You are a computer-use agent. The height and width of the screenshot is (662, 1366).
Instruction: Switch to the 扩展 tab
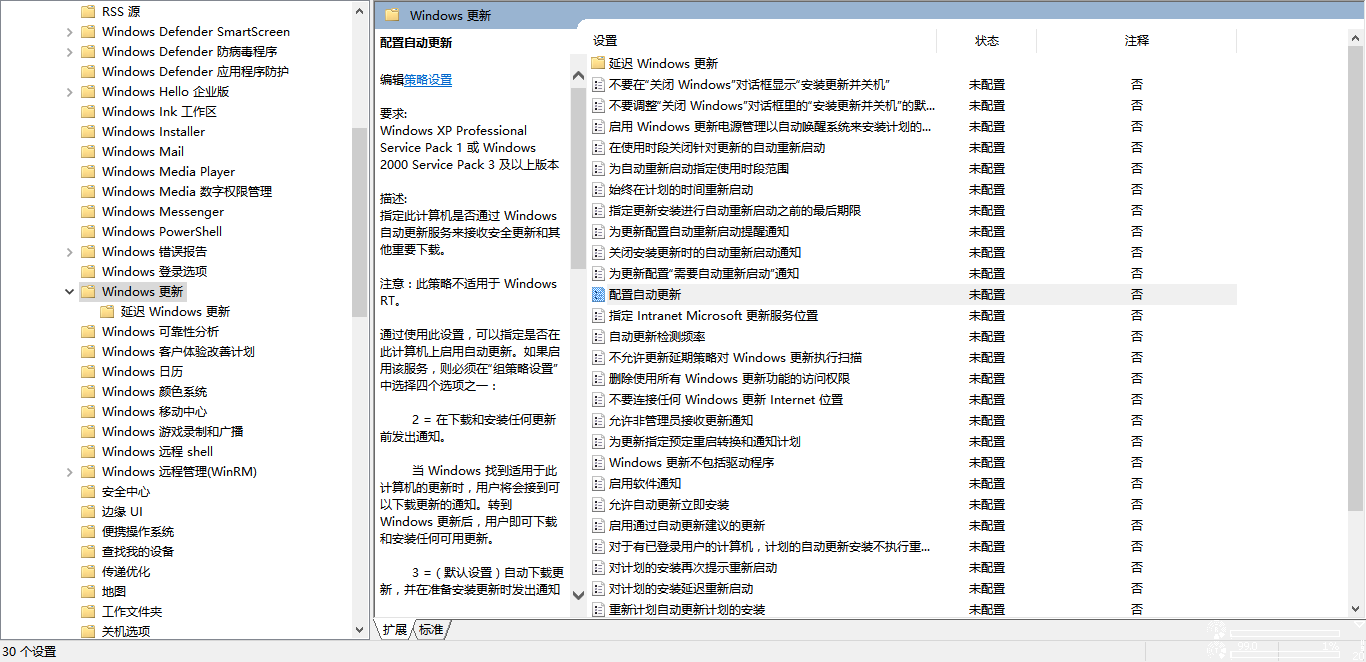(395, 630)
